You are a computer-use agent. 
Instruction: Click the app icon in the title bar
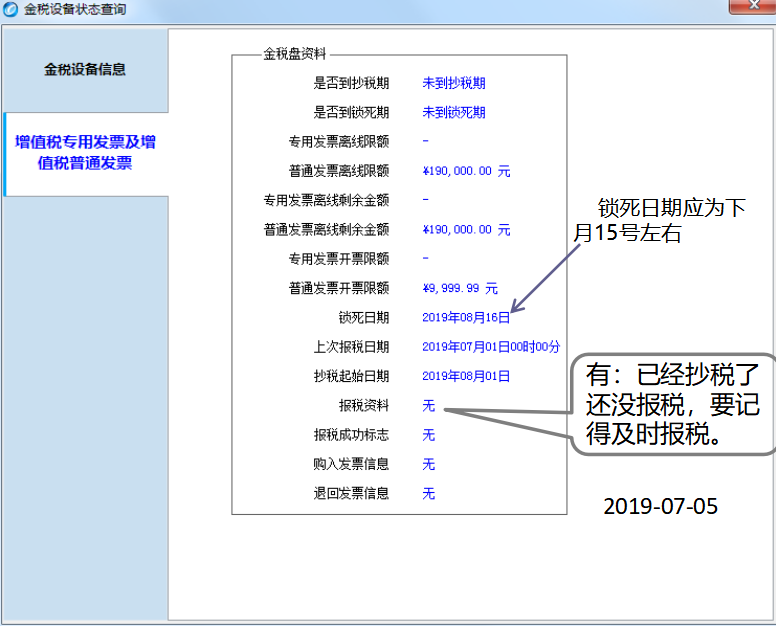tap(10, 9)
